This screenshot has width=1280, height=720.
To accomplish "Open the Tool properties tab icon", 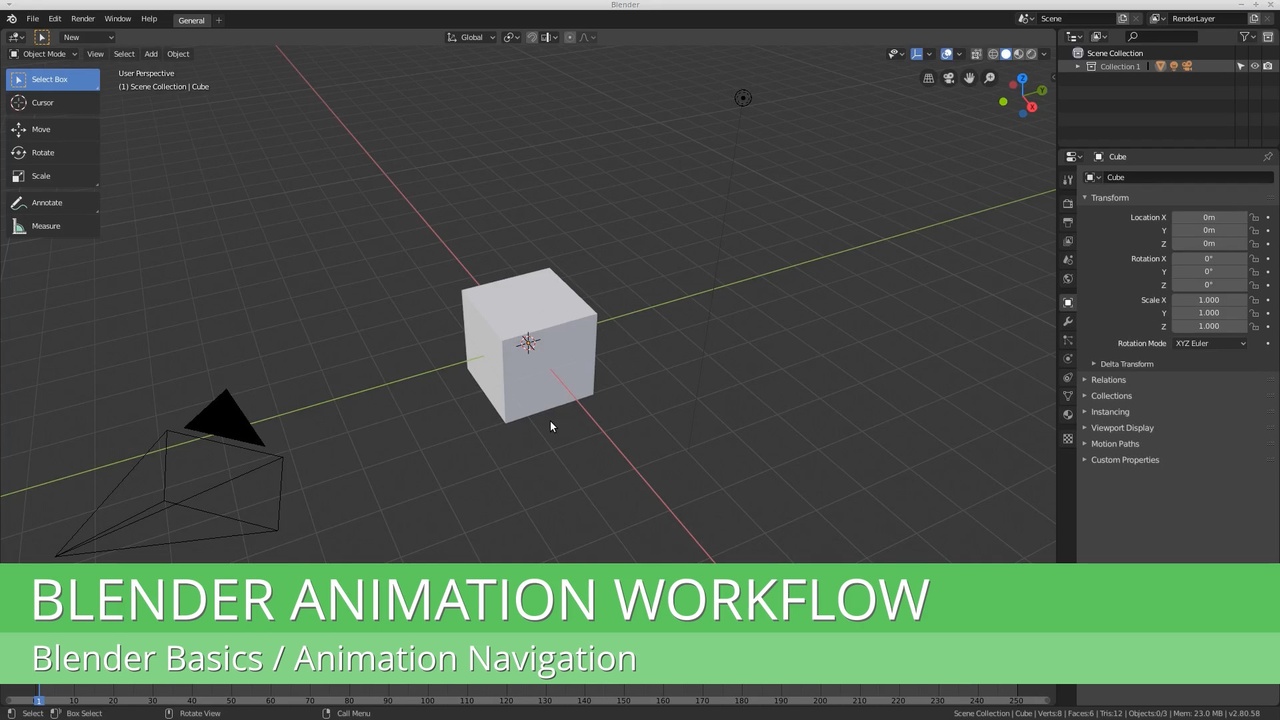I will (1068, 180).
